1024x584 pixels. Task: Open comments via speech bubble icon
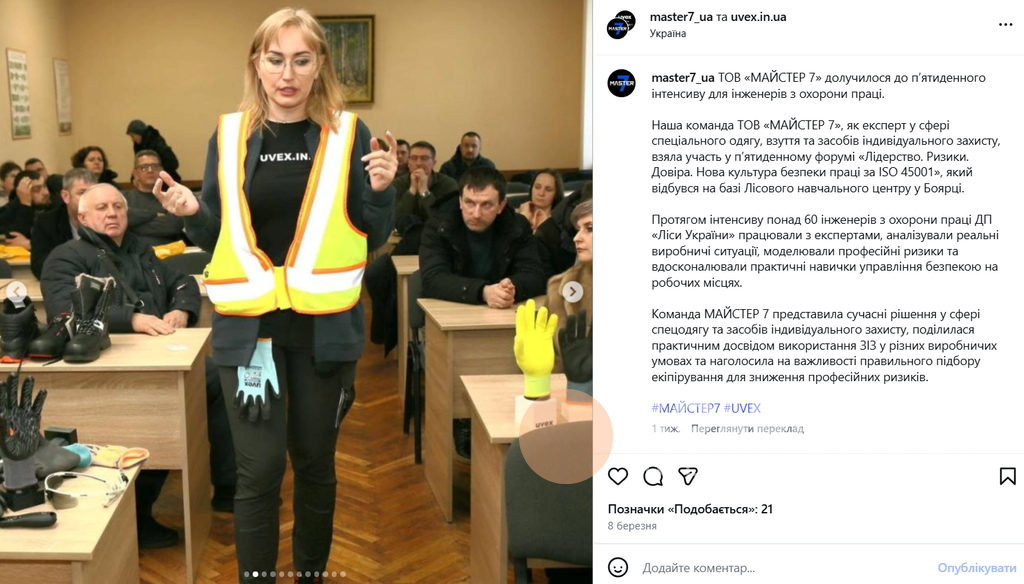(x=653, y=476)
